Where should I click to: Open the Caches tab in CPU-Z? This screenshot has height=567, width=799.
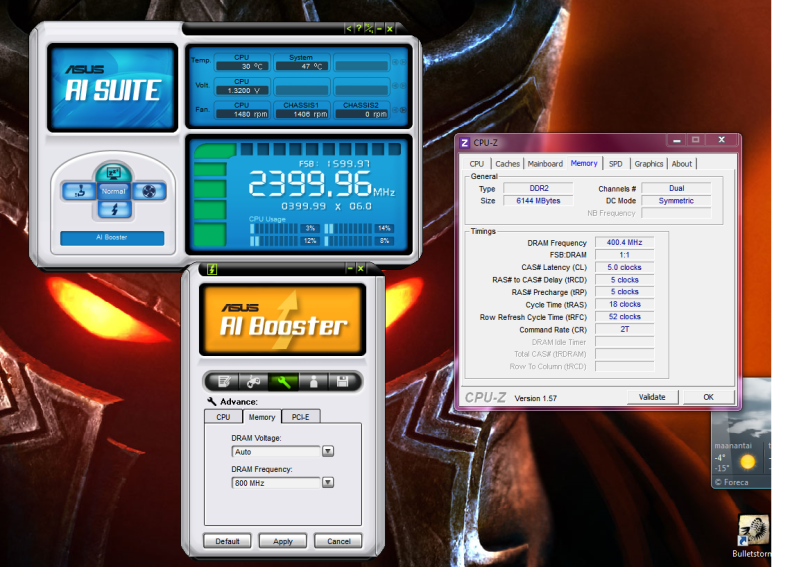click(508, 164)
